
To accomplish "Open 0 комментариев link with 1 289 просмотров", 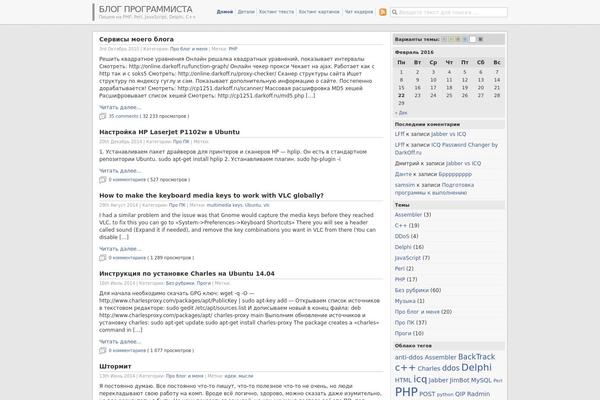I will click(x=127, y=258).
